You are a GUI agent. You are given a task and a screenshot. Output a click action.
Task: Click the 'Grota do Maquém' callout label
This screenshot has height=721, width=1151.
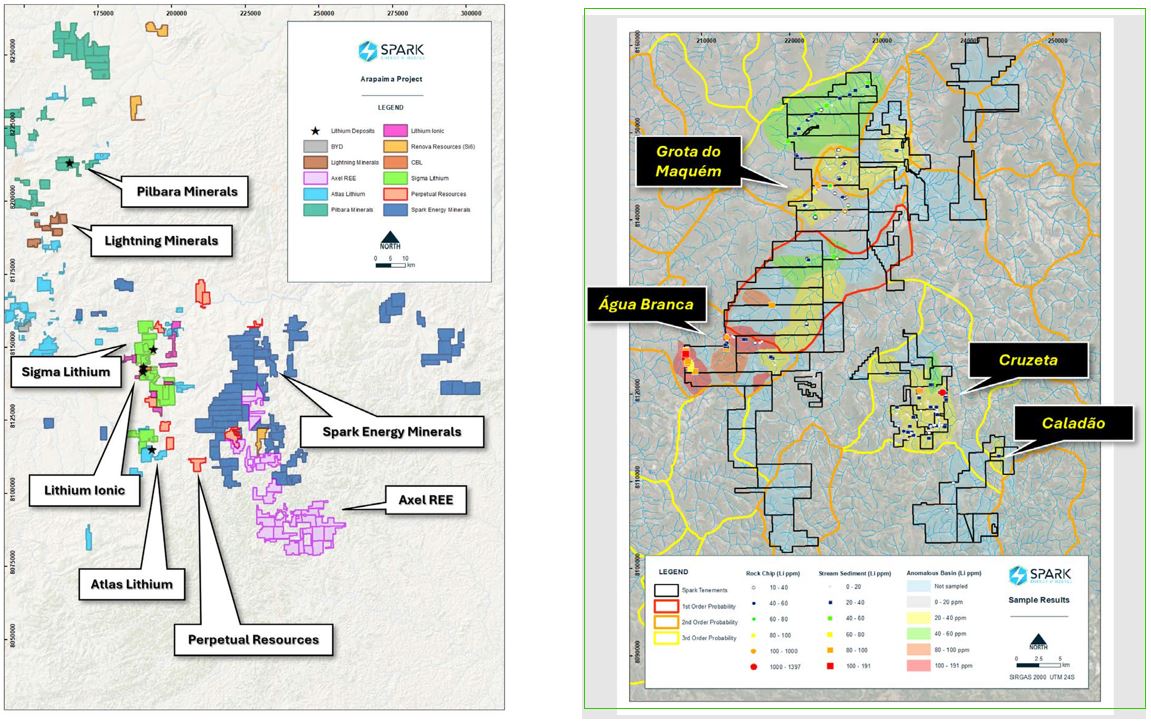(x=689, y=162)
